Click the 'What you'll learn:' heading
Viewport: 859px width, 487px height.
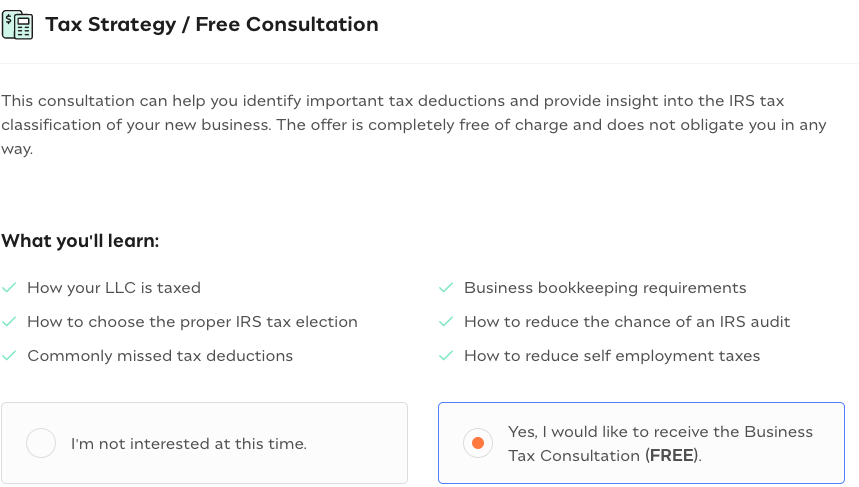80,241
